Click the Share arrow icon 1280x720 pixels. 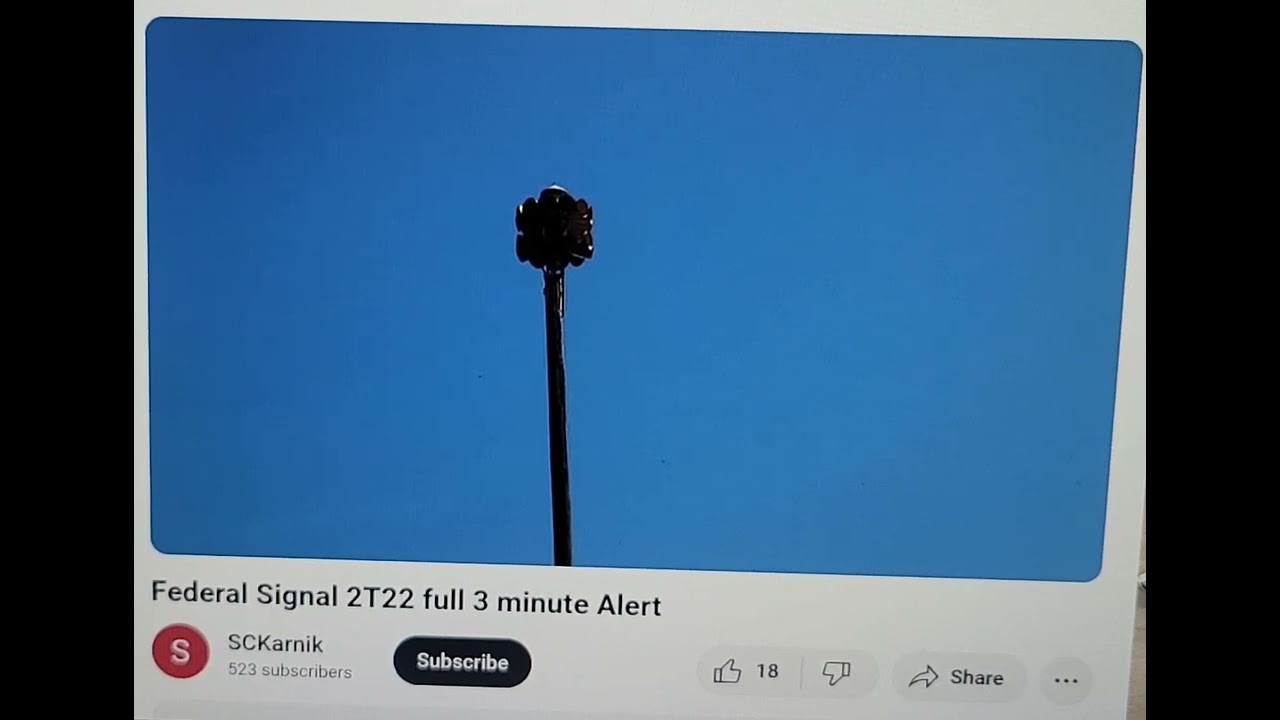pyautogui.click(x=923, y=678)
